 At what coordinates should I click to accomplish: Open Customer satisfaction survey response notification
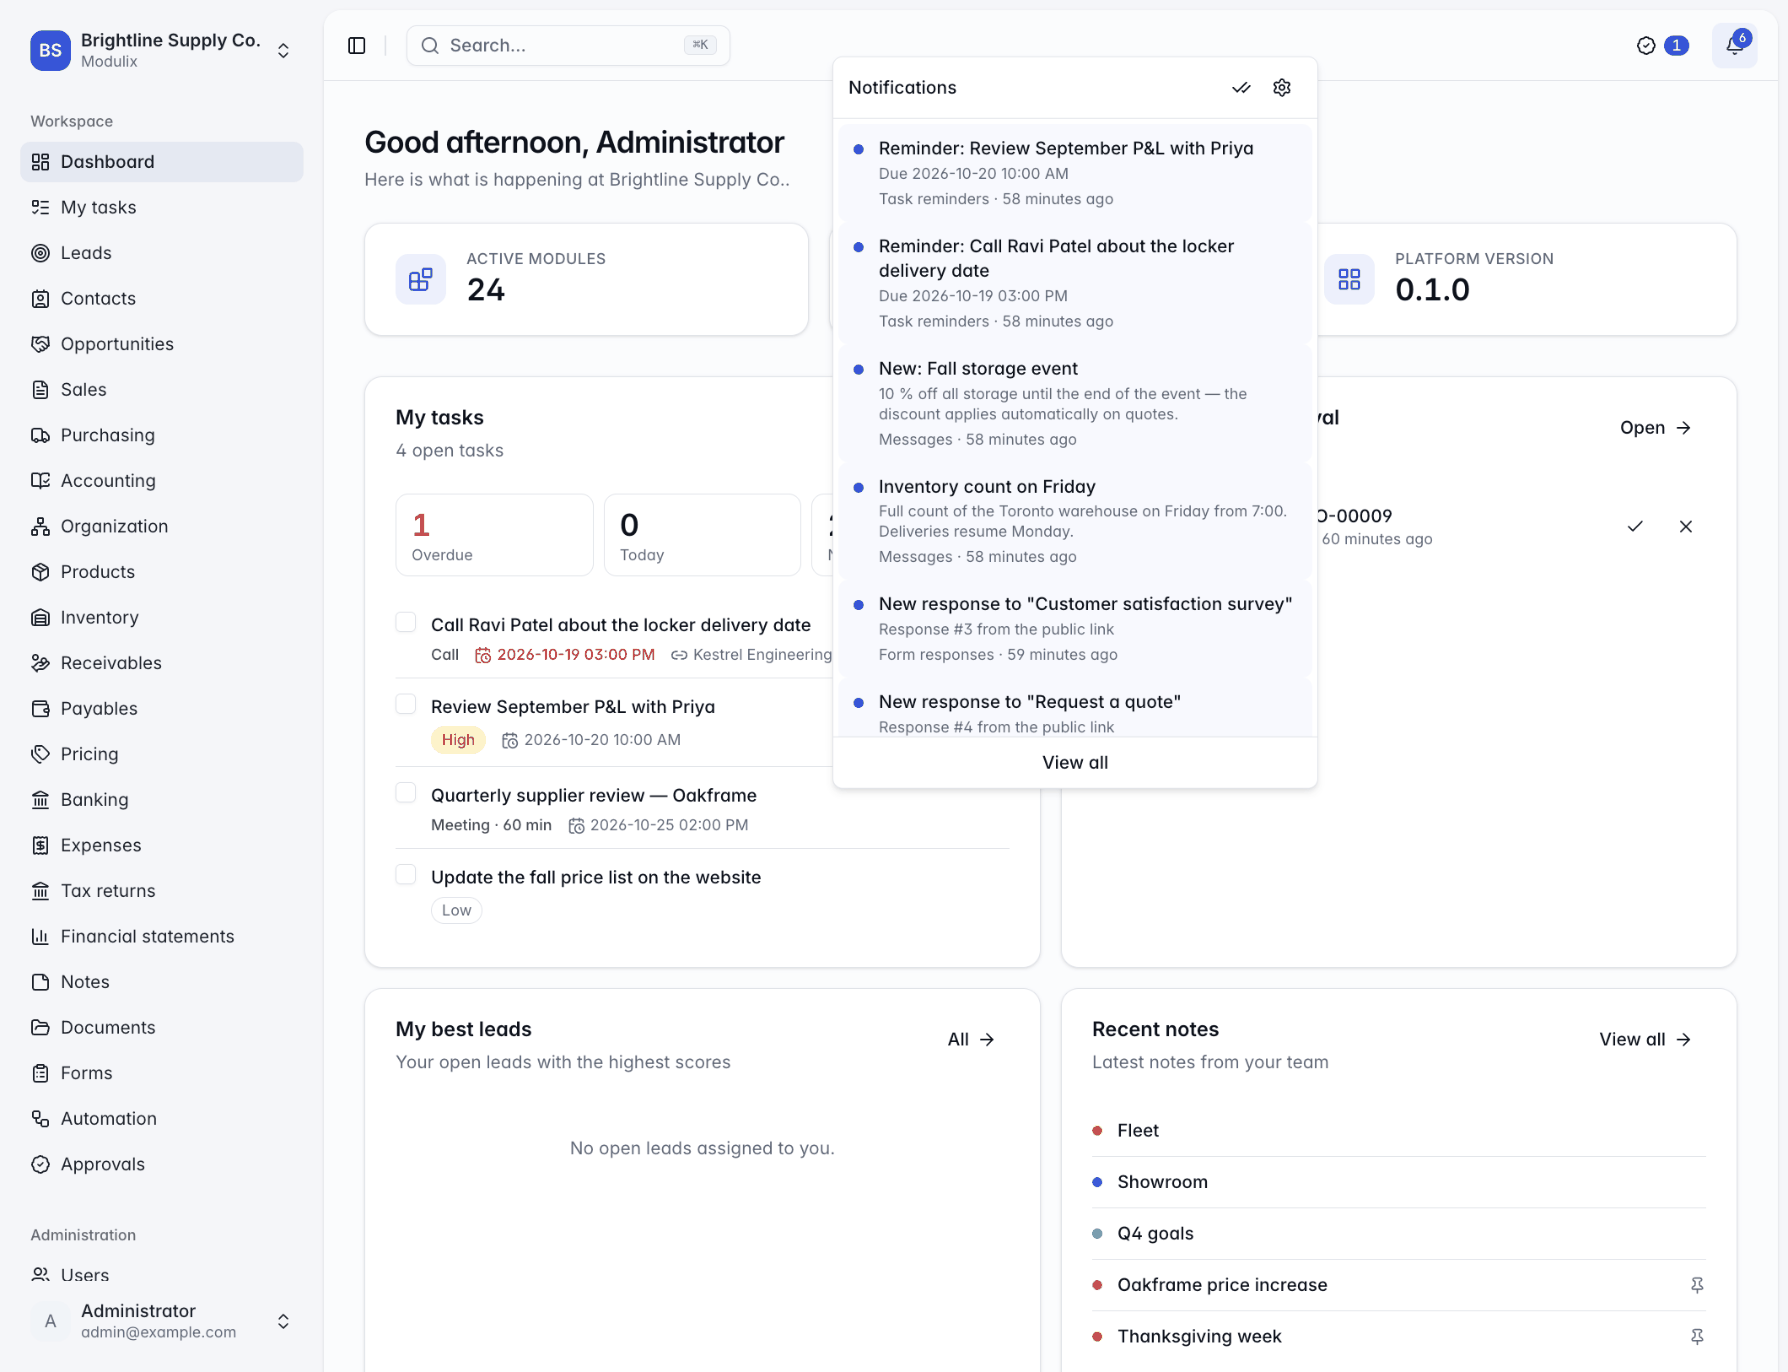pos(1075,628)
